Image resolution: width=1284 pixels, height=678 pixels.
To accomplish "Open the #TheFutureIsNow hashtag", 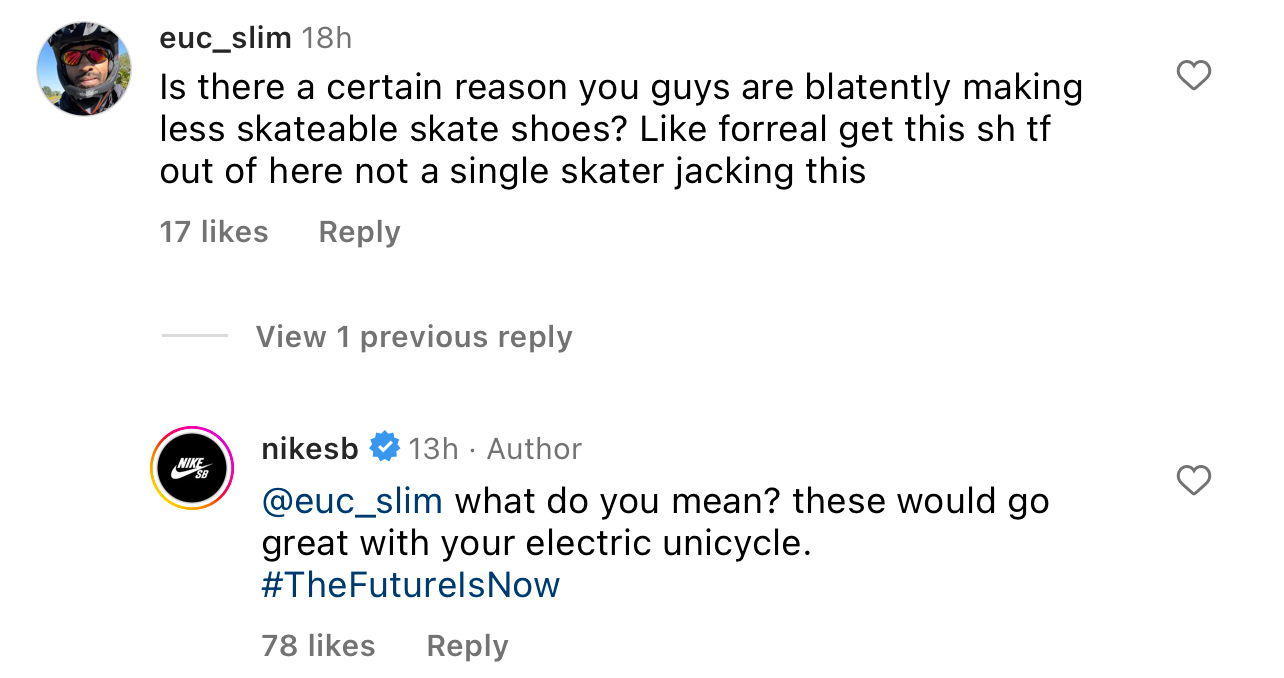I will [410, 585].
